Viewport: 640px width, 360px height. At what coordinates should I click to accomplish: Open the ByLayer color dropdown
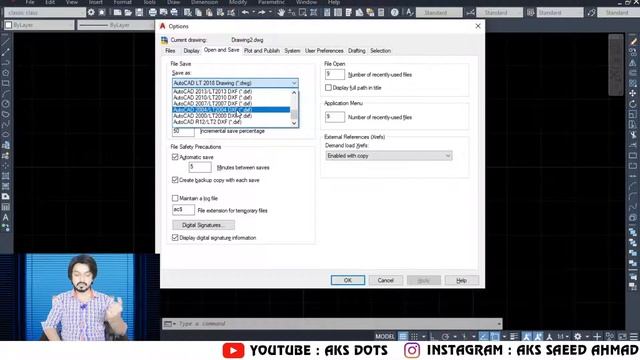(x=39, y=25)
